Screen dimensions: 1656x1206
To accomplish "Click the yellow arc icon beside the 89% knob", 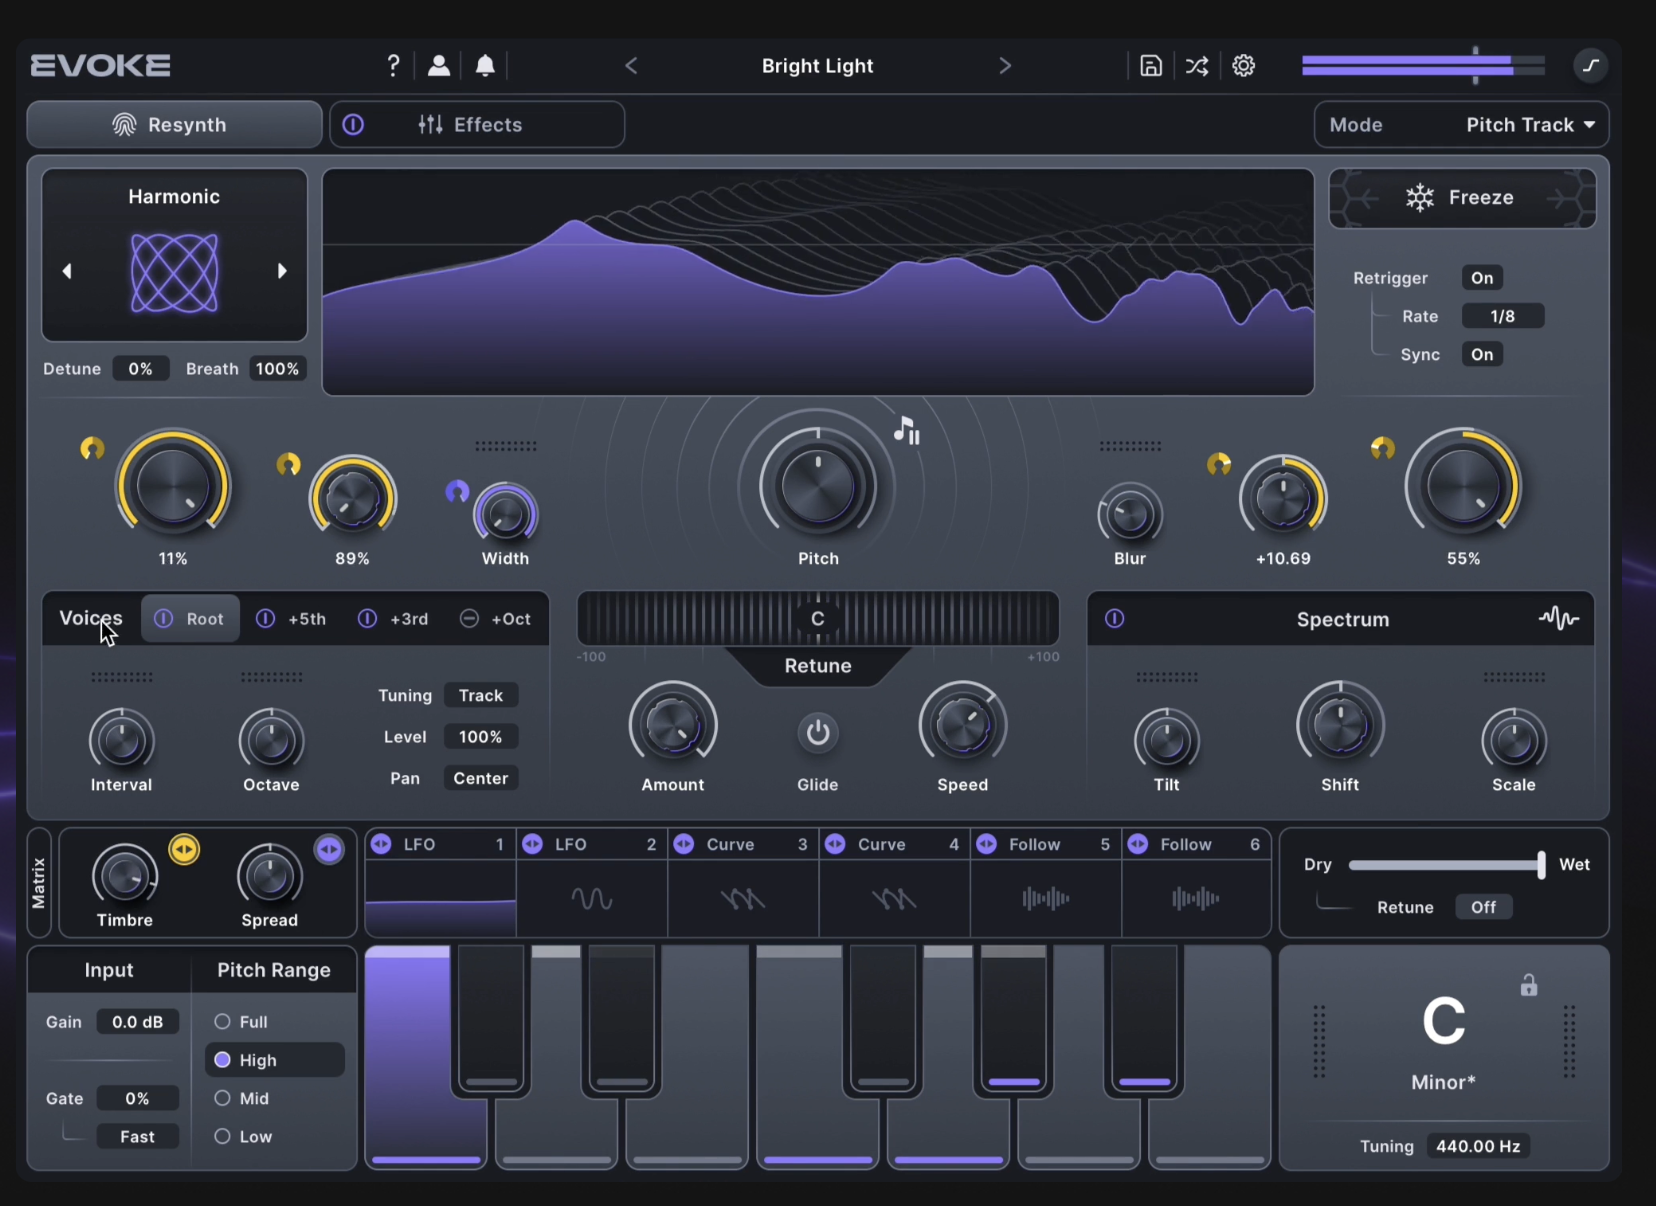I will (288, 464).
